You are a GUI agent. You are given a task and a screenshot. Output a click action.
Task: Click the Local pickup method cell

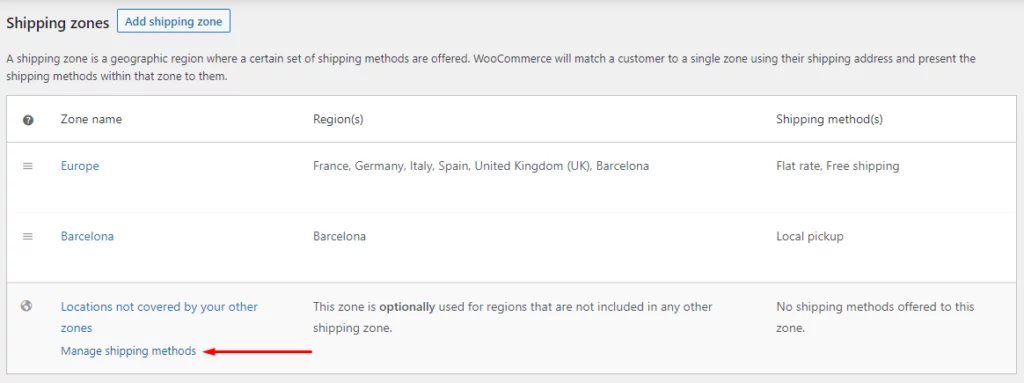810,237
